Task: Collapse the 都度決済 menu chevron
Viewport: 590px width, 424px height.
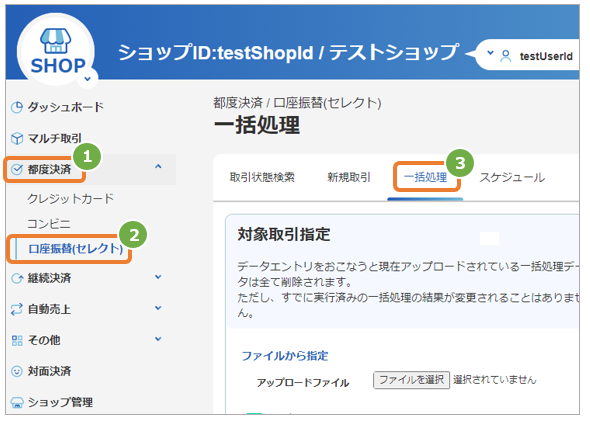Action: click(158, 166)
